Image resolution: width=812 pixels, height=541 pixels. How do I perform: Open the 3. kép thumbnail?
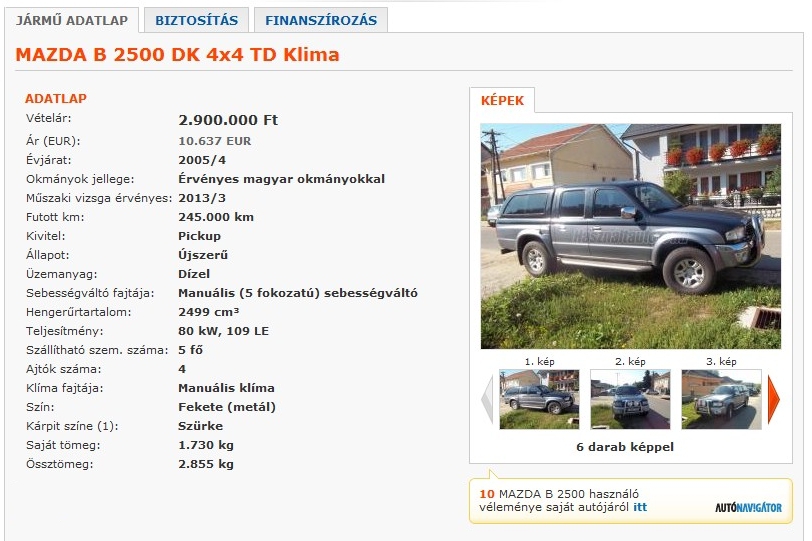(x=721, y=399)
